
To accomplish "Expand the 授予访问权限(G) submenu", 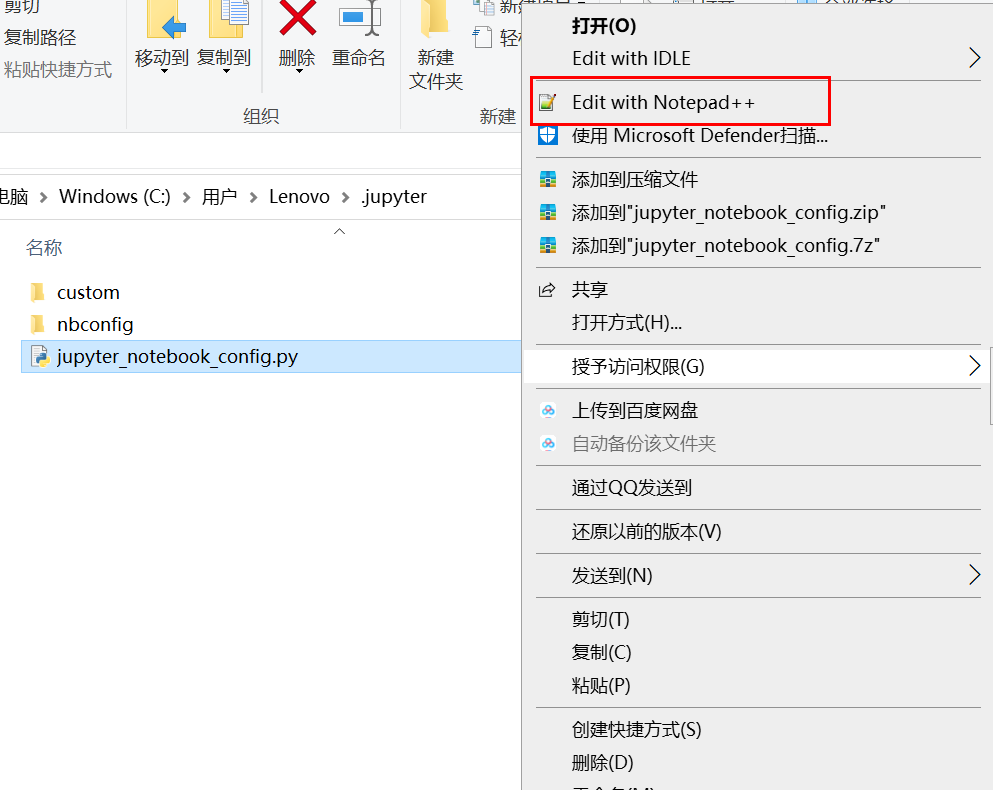I will click(973, 366).
